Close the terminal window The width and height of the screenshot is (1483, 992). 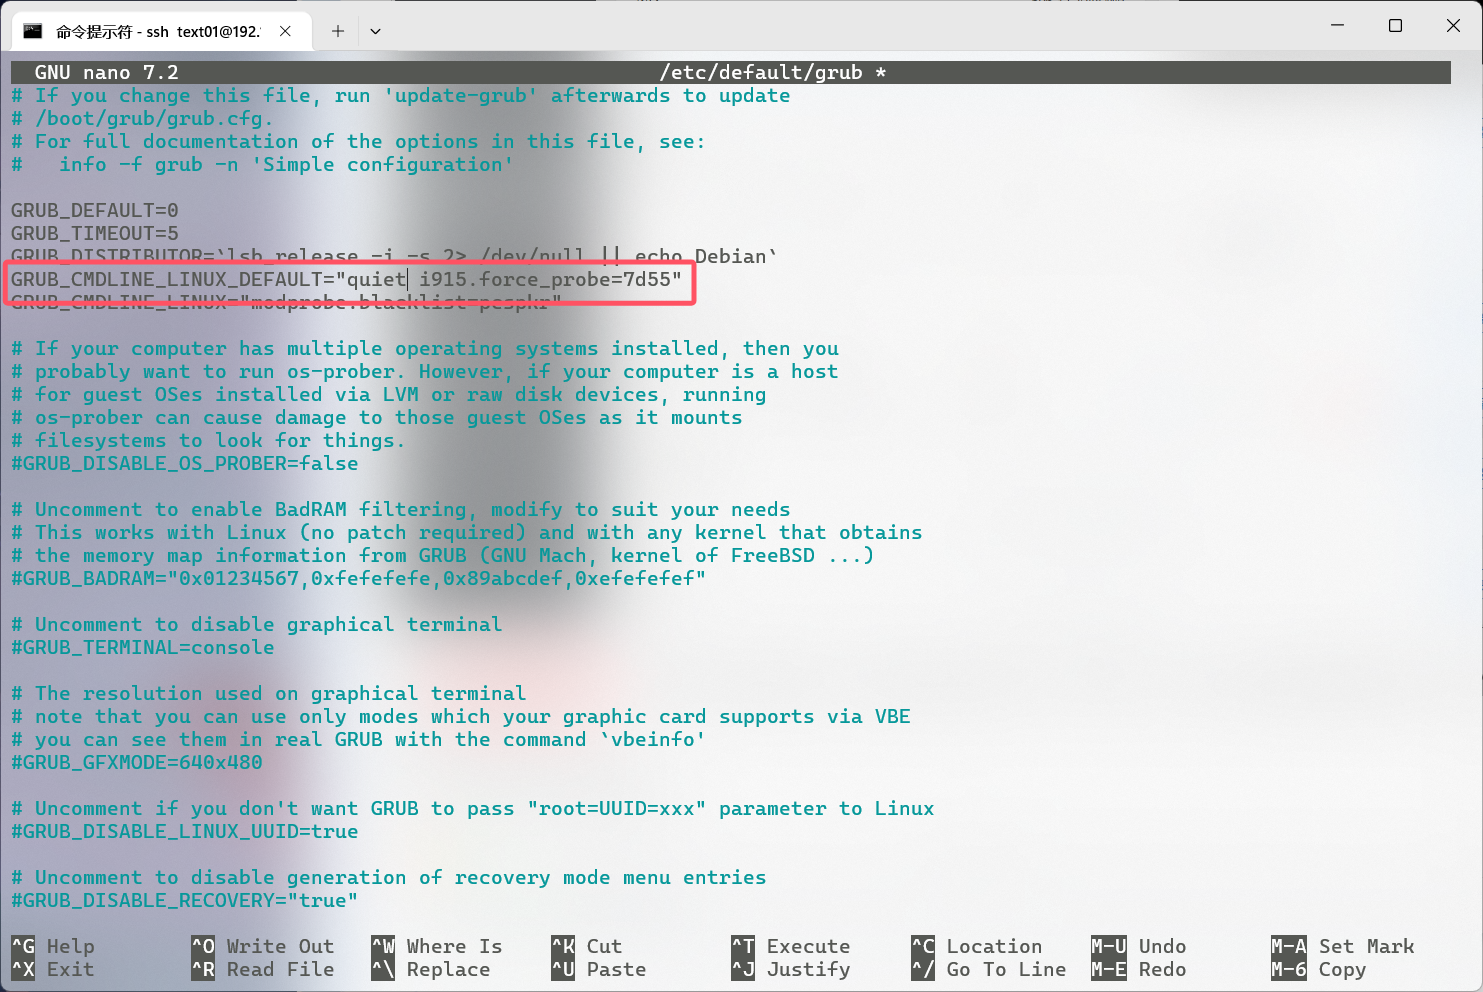tap(1453, 26)
